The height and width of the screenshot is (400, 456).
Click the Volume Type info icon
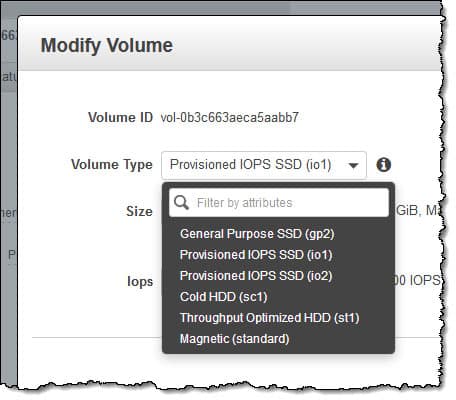(383, 165)
